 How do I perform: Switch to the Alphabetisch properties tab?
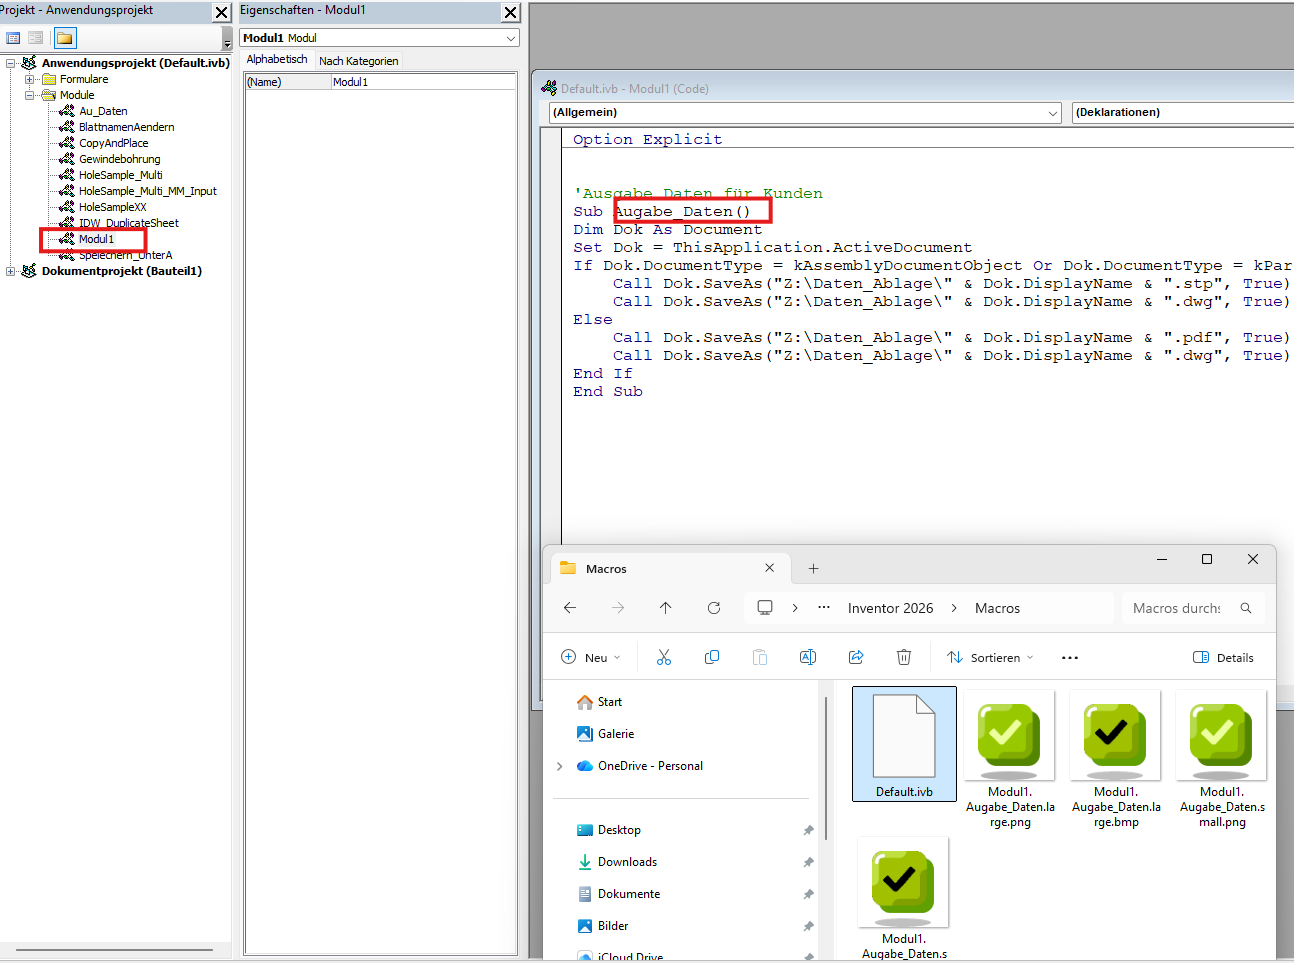277,60
